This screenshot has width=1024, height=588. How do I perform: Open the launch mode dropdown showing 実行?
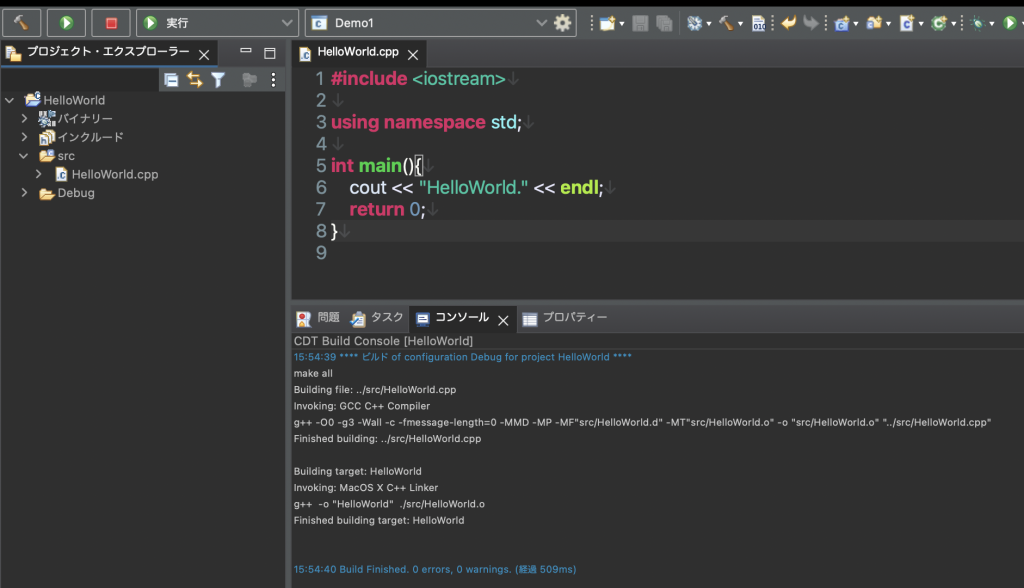tap(217, 22)
